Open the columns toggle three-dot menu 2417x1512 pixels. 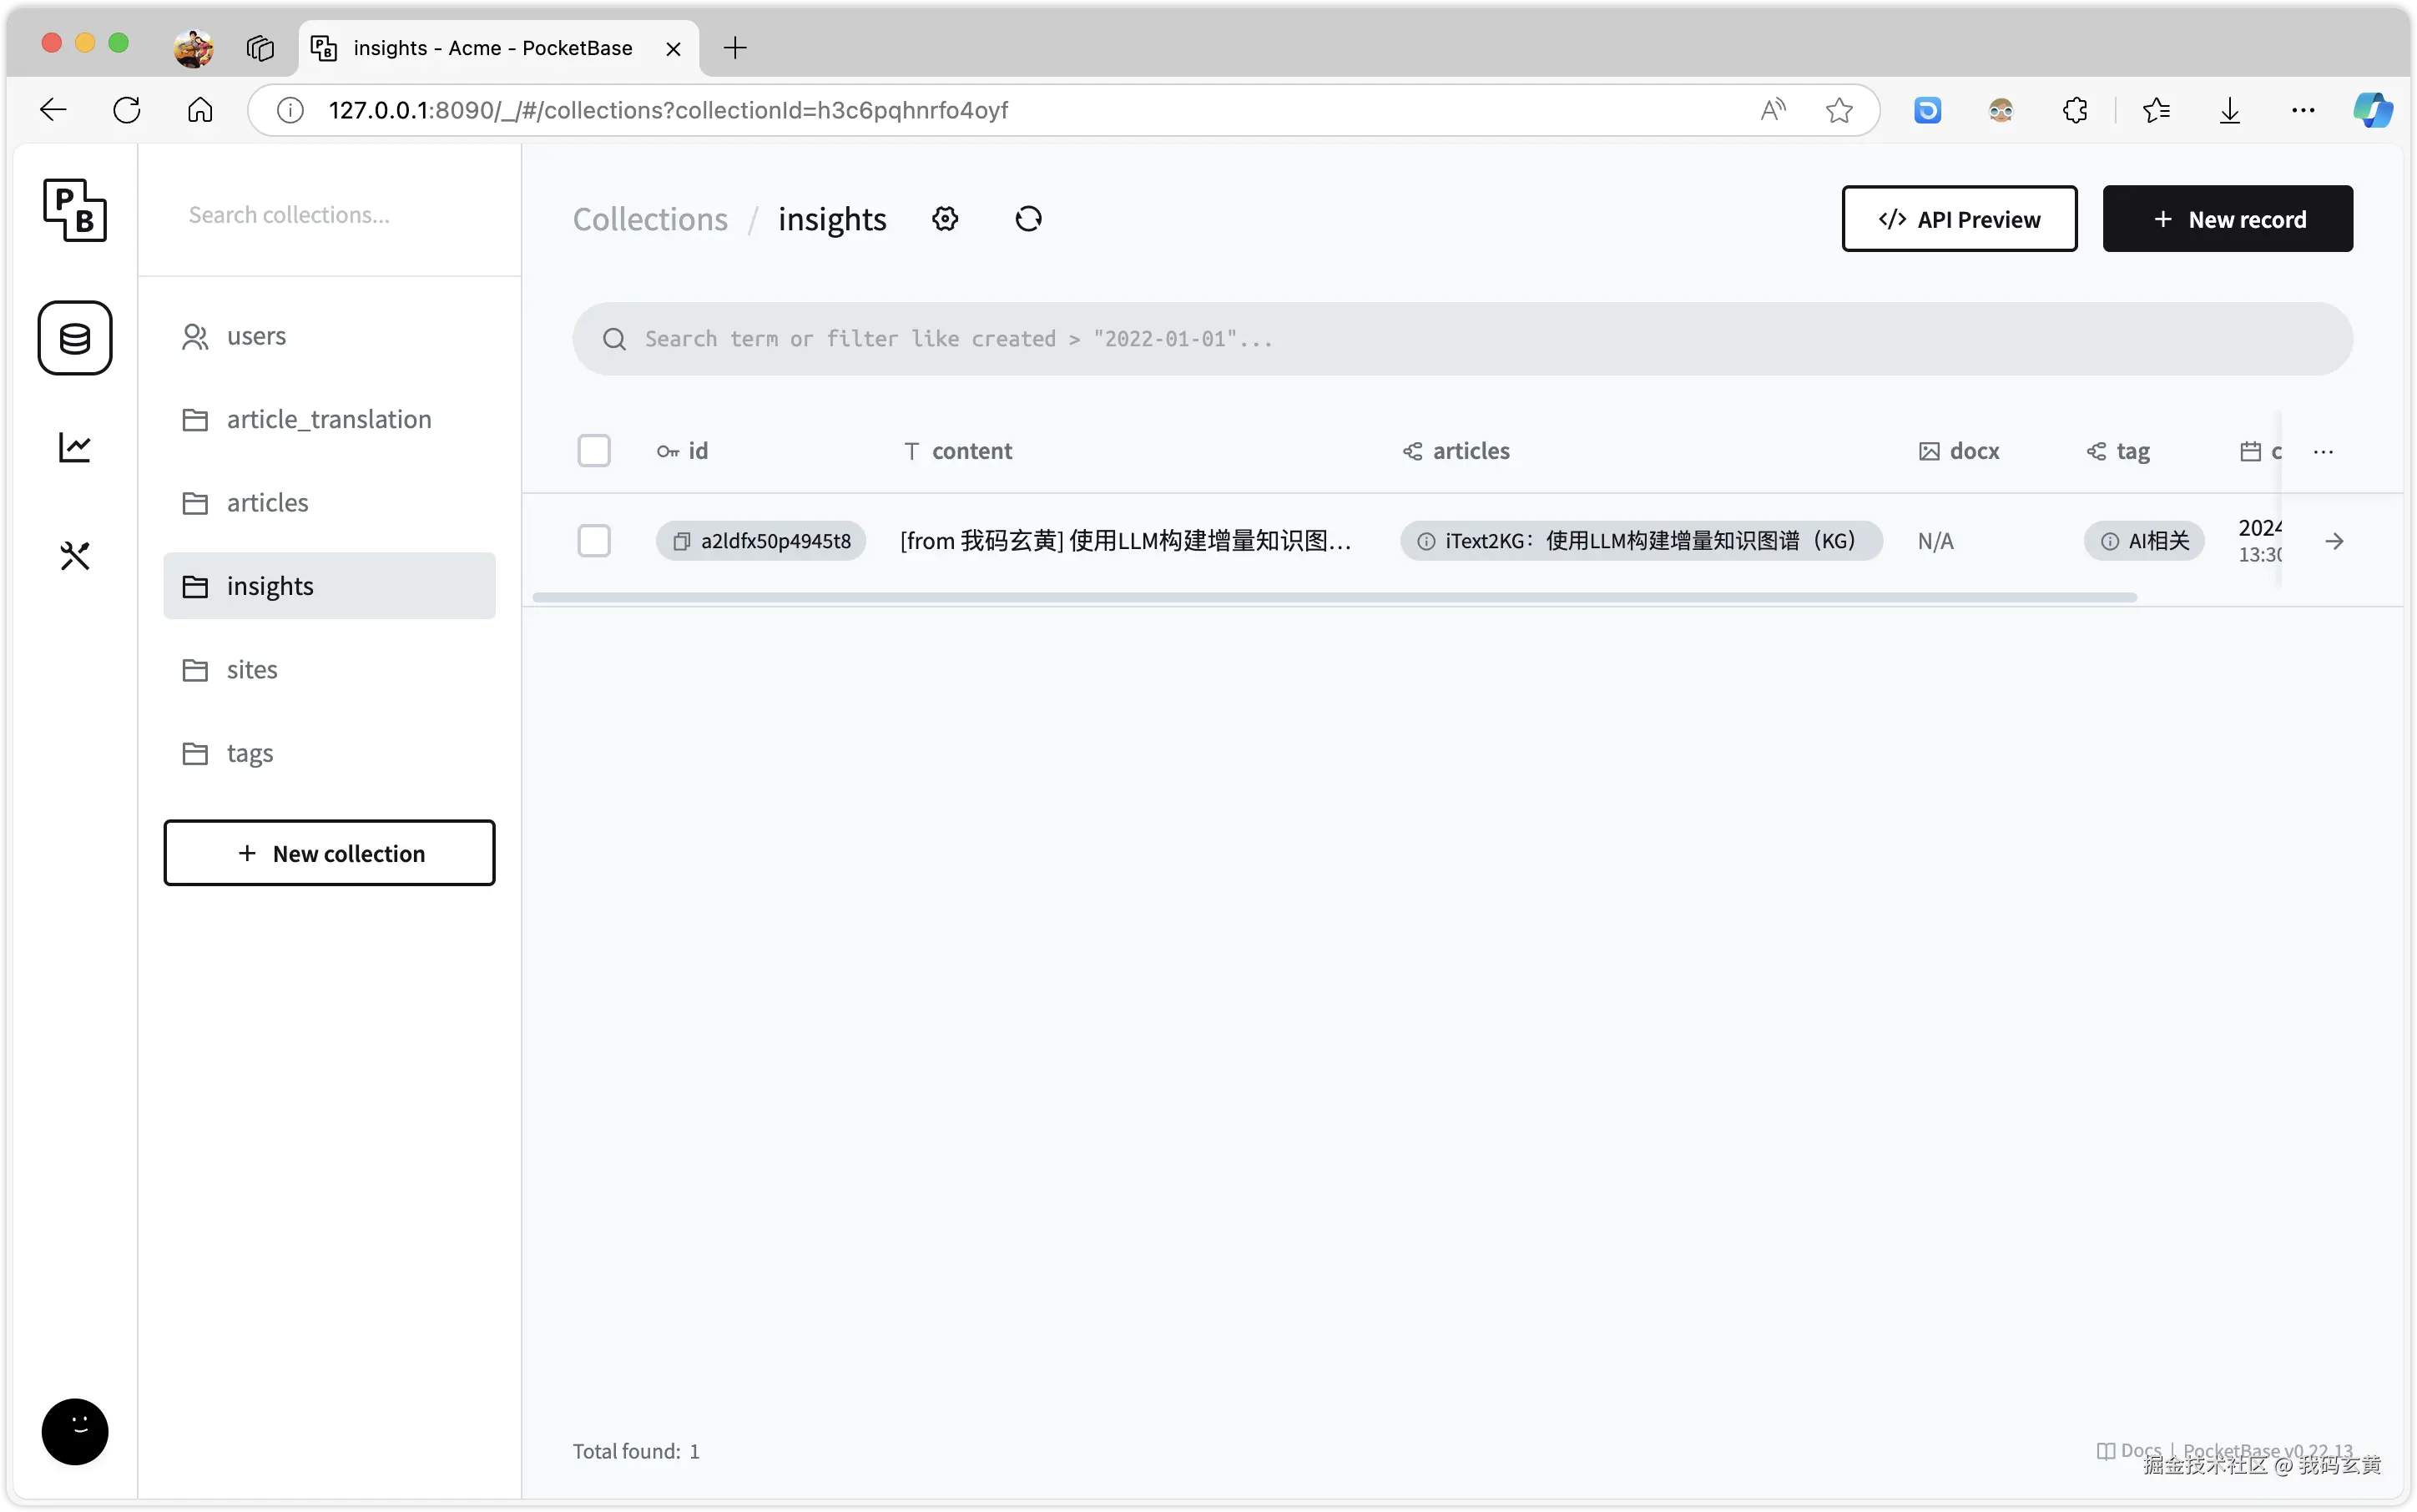pos(2323,452)
